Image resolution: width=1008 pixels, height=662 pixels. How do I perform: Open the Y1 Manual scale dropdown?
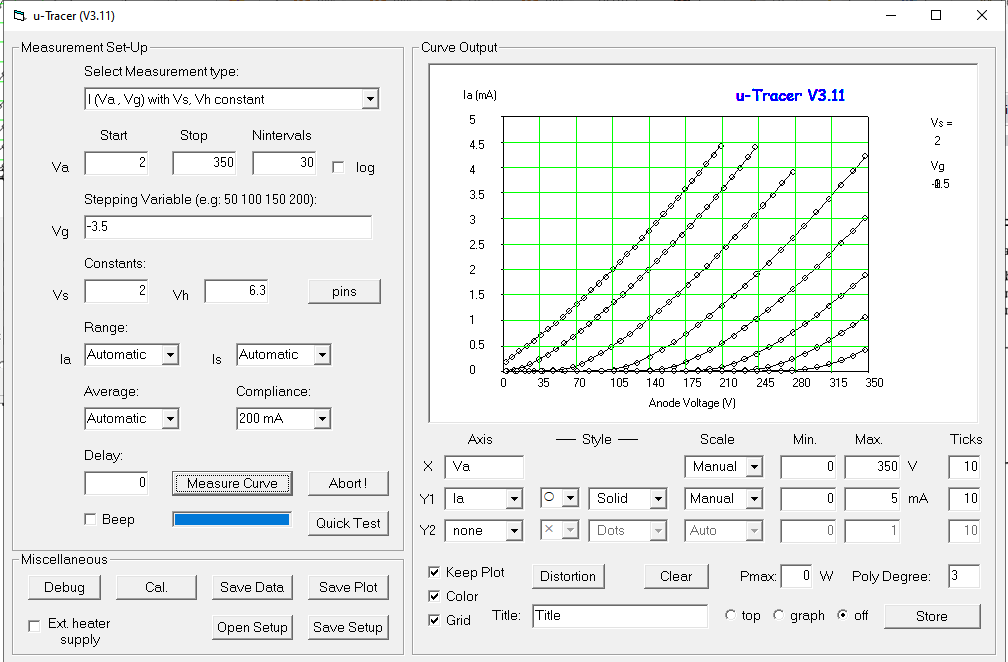[x=754, y=499]
